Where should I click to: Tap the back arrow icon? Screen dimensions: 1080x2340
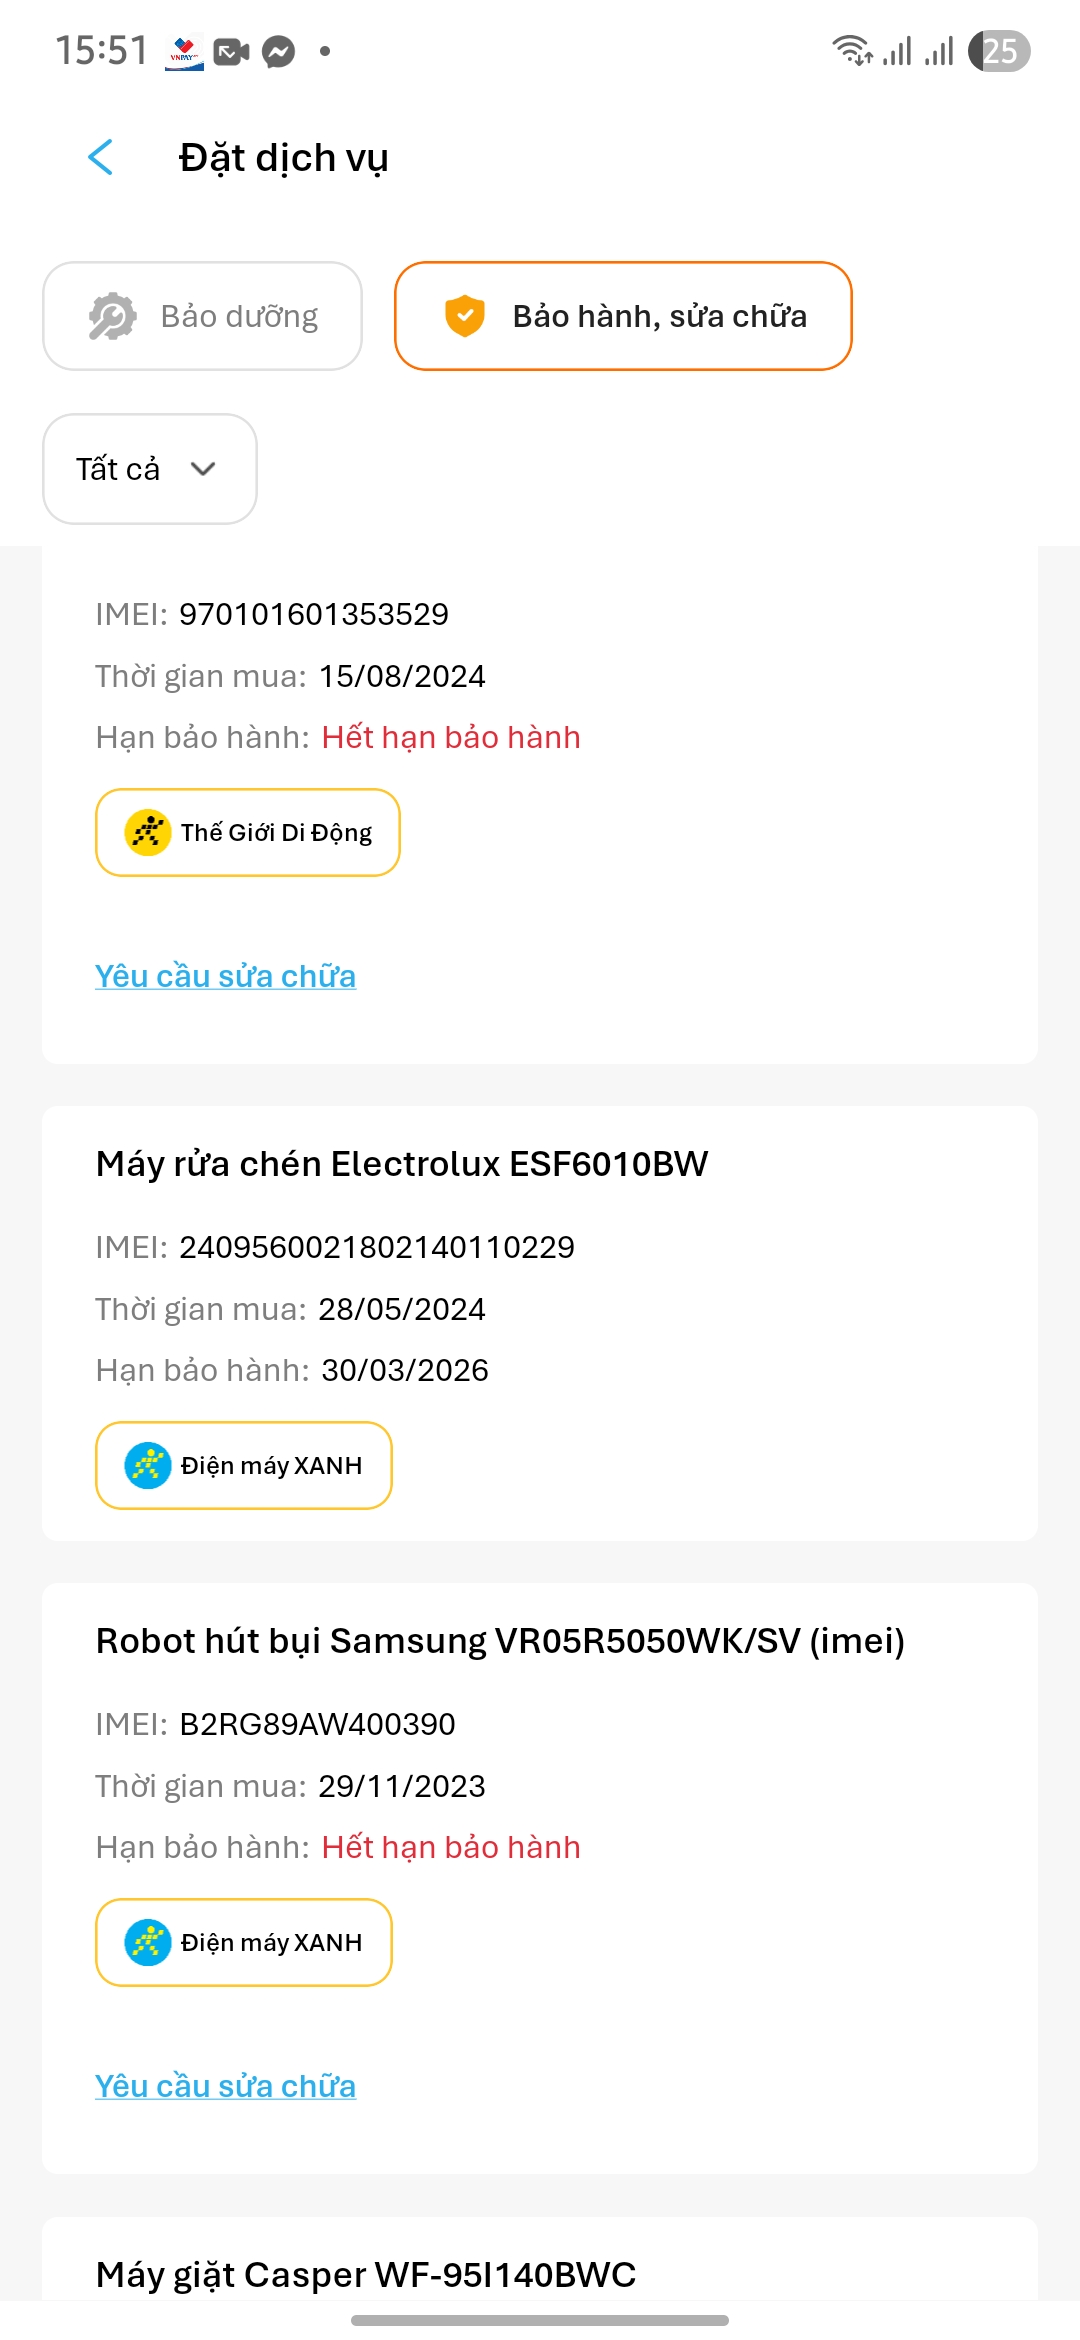pos(101,157)
